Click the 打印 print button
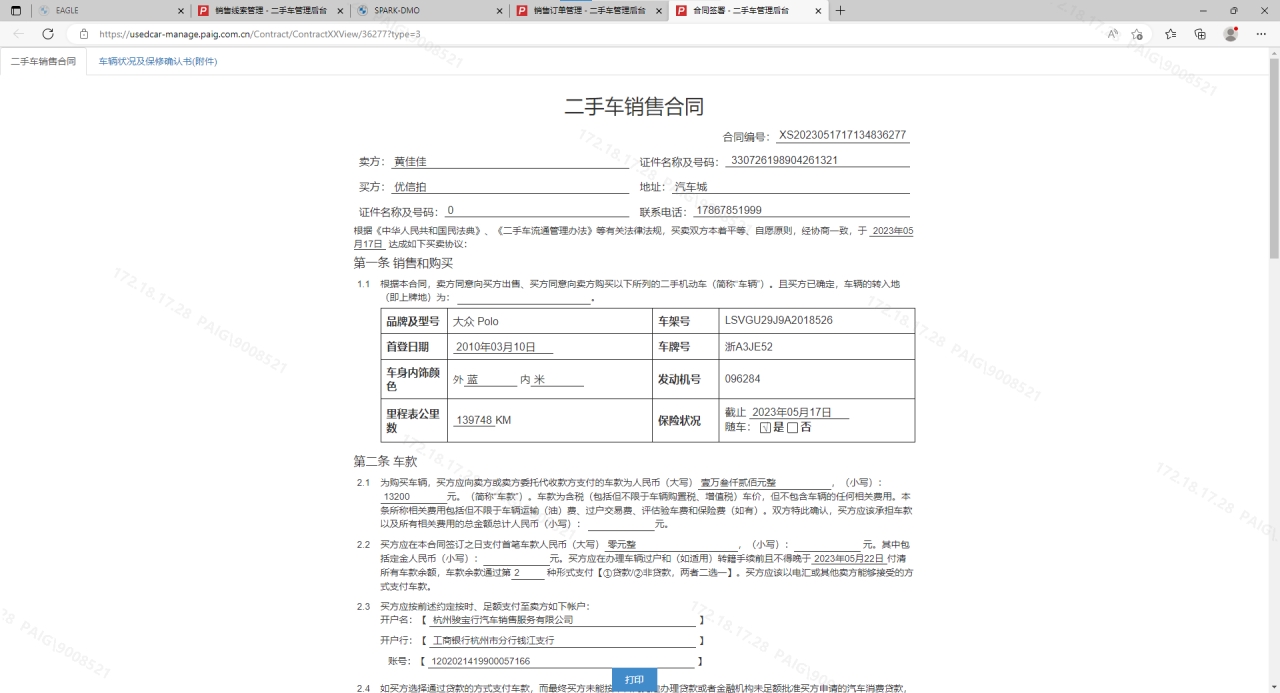1280x693 pixels. [634, 680]
